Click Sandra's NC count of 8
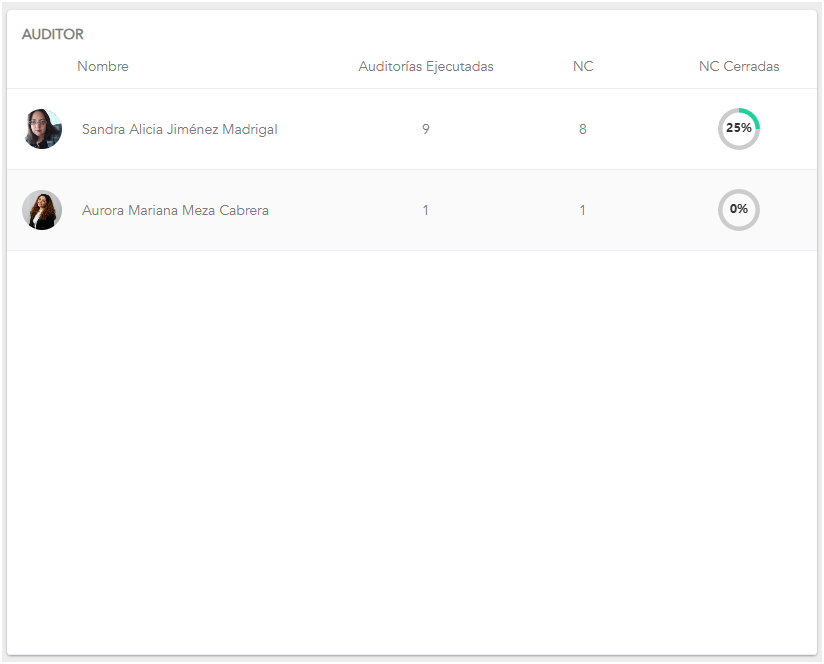Image resolution: width=824 pixels, height=664 pixels. click(583, 129)
